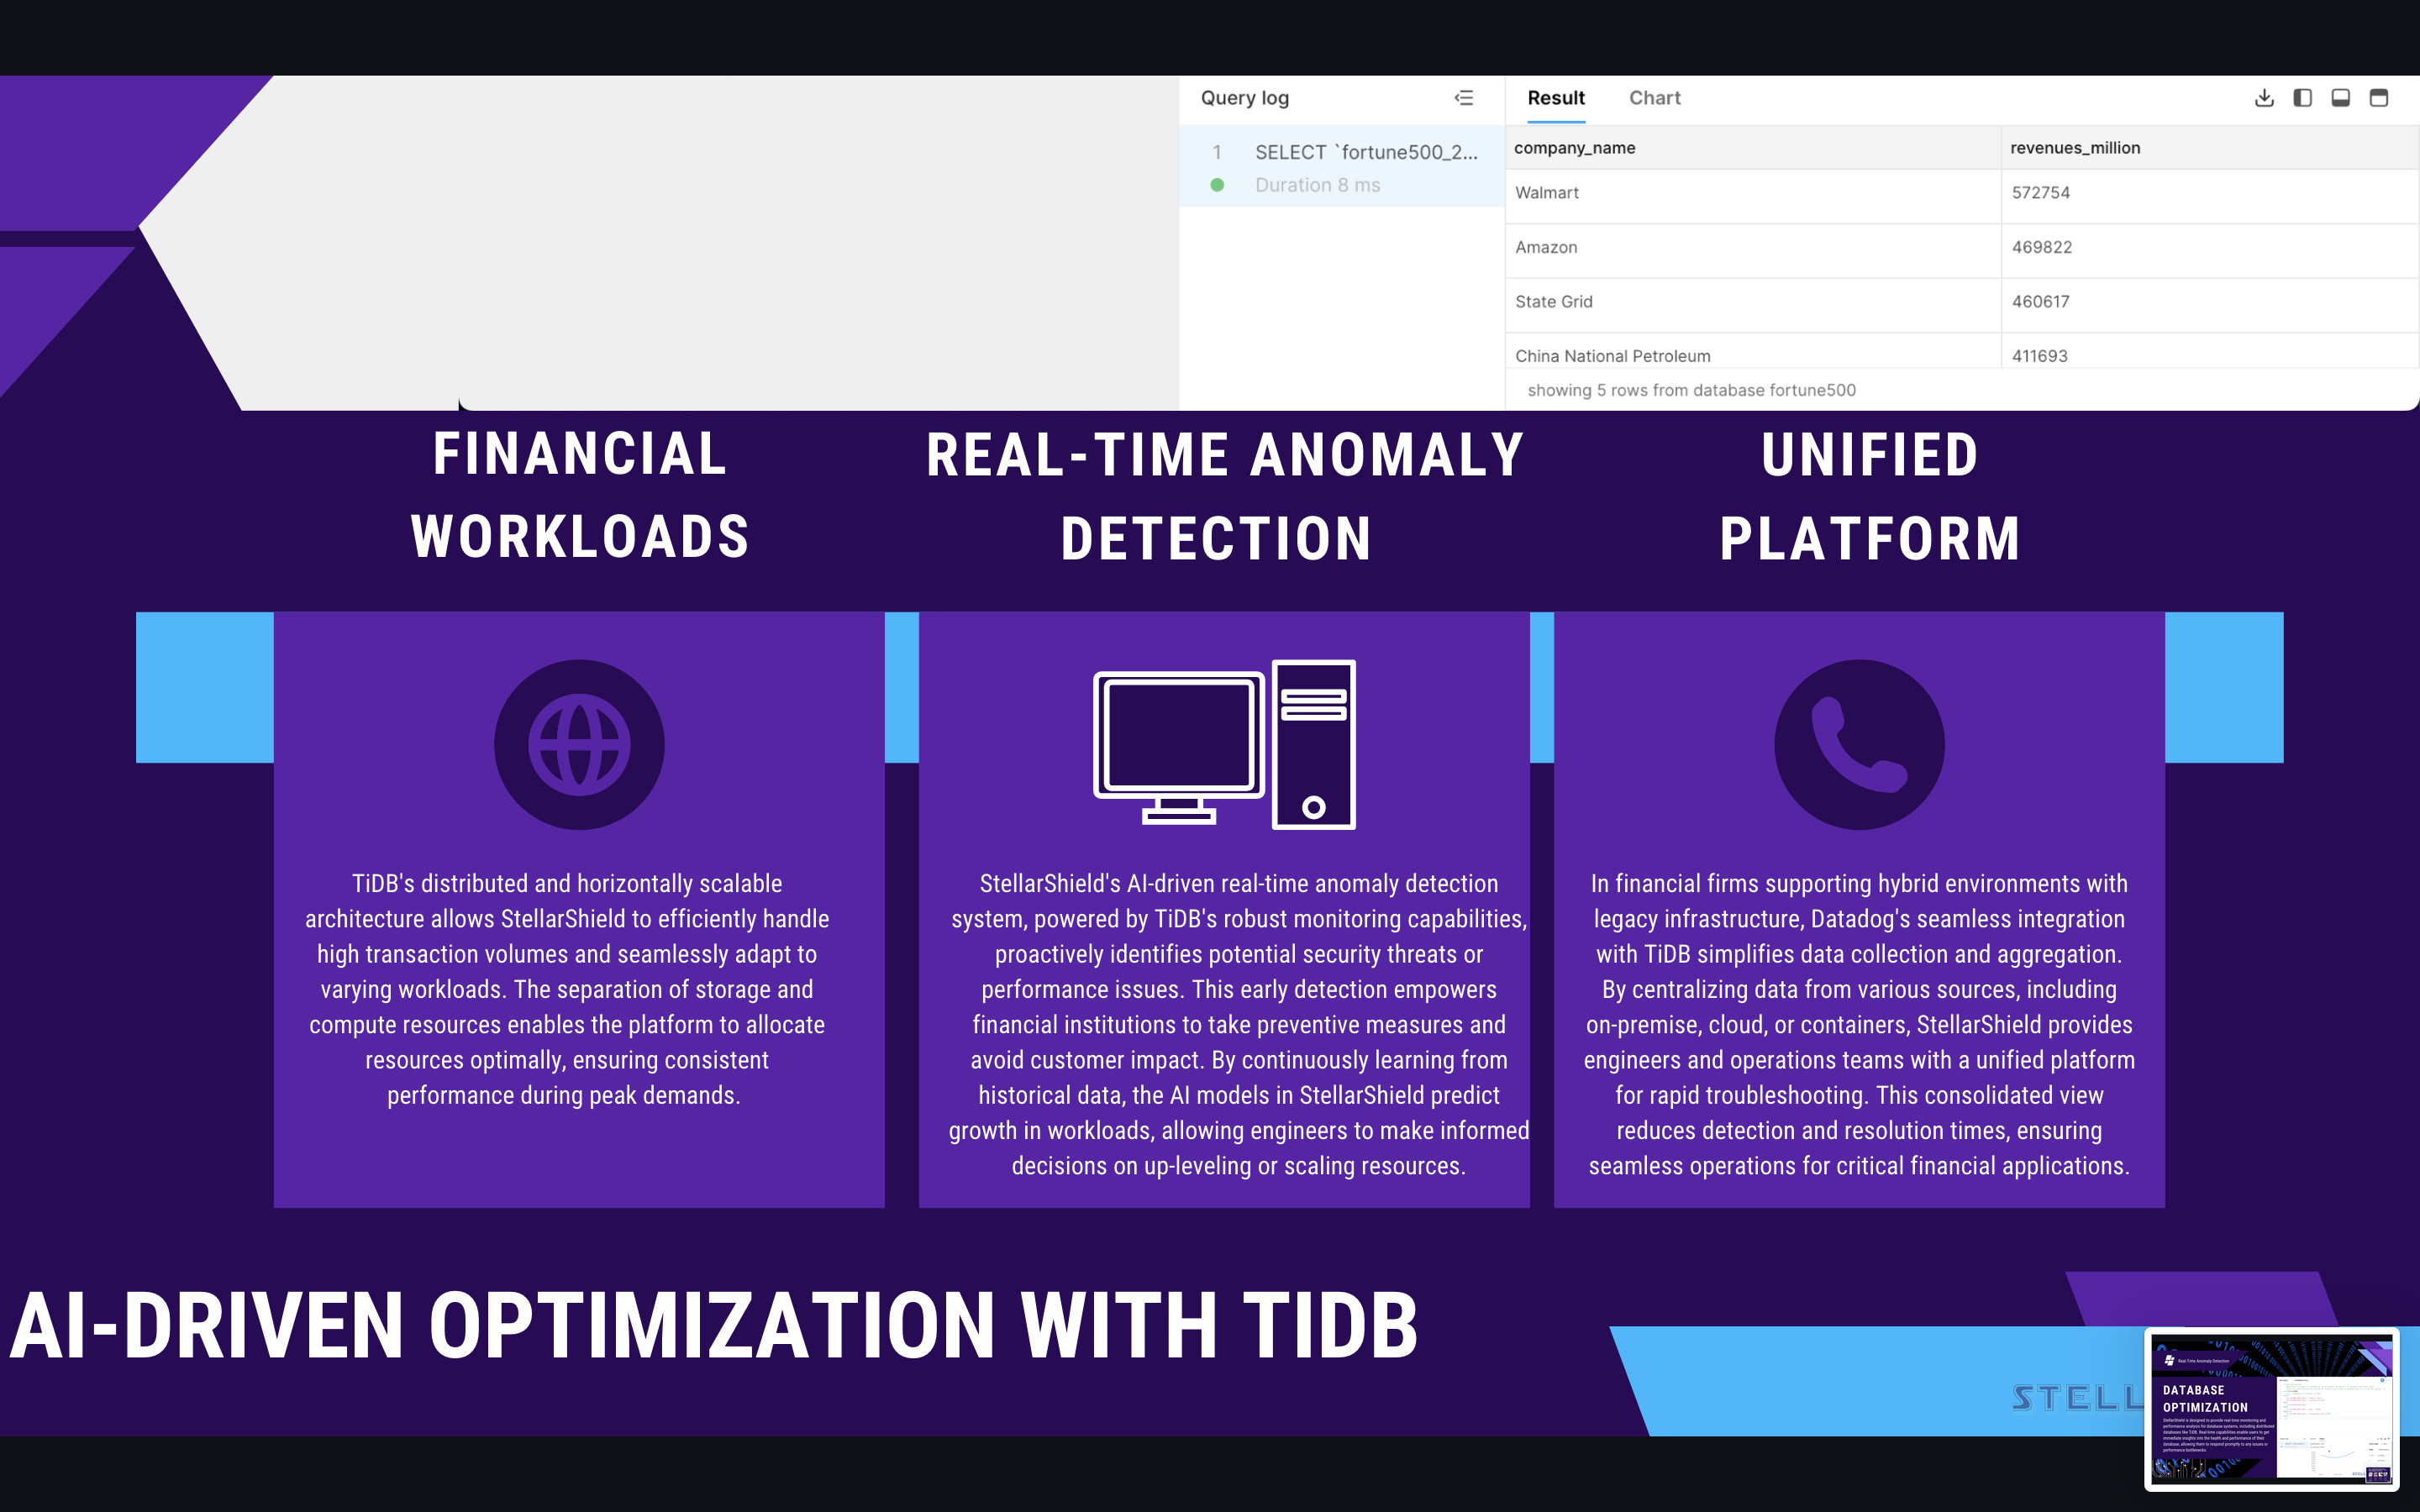The image size is (2420, 1512).
Task: Switch to the Chart tab
Action: 1654,98
